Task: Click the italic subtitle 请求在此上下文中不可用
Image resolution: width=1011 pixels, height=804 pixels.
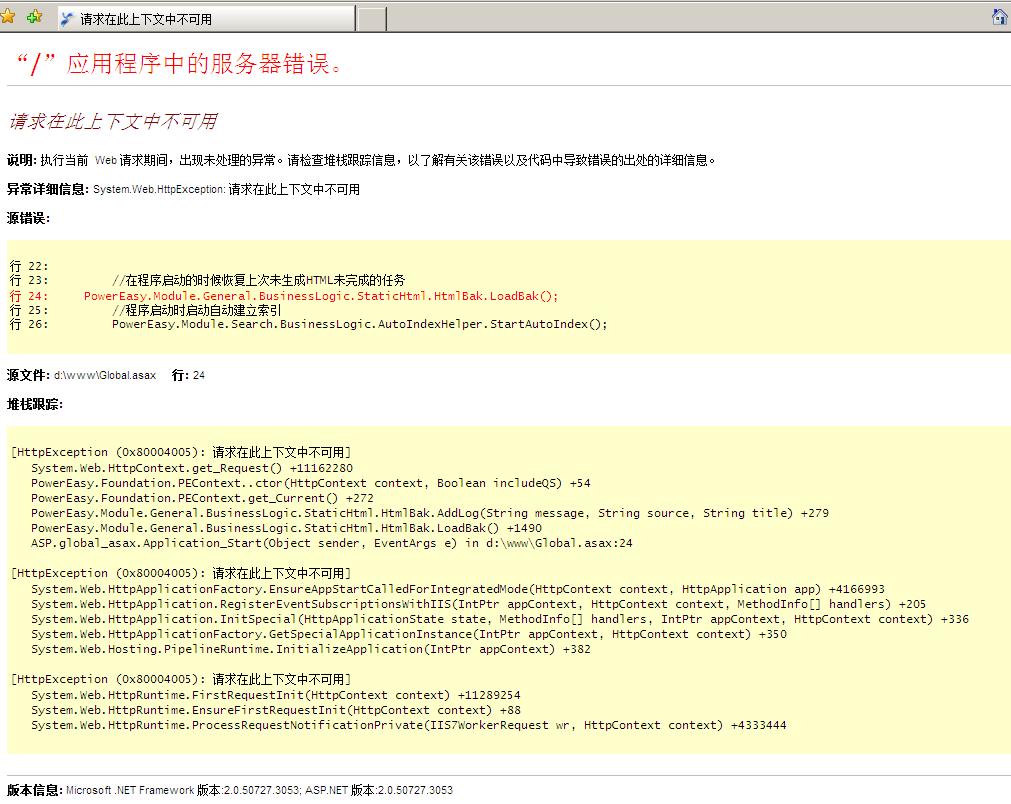Action: 112,122
